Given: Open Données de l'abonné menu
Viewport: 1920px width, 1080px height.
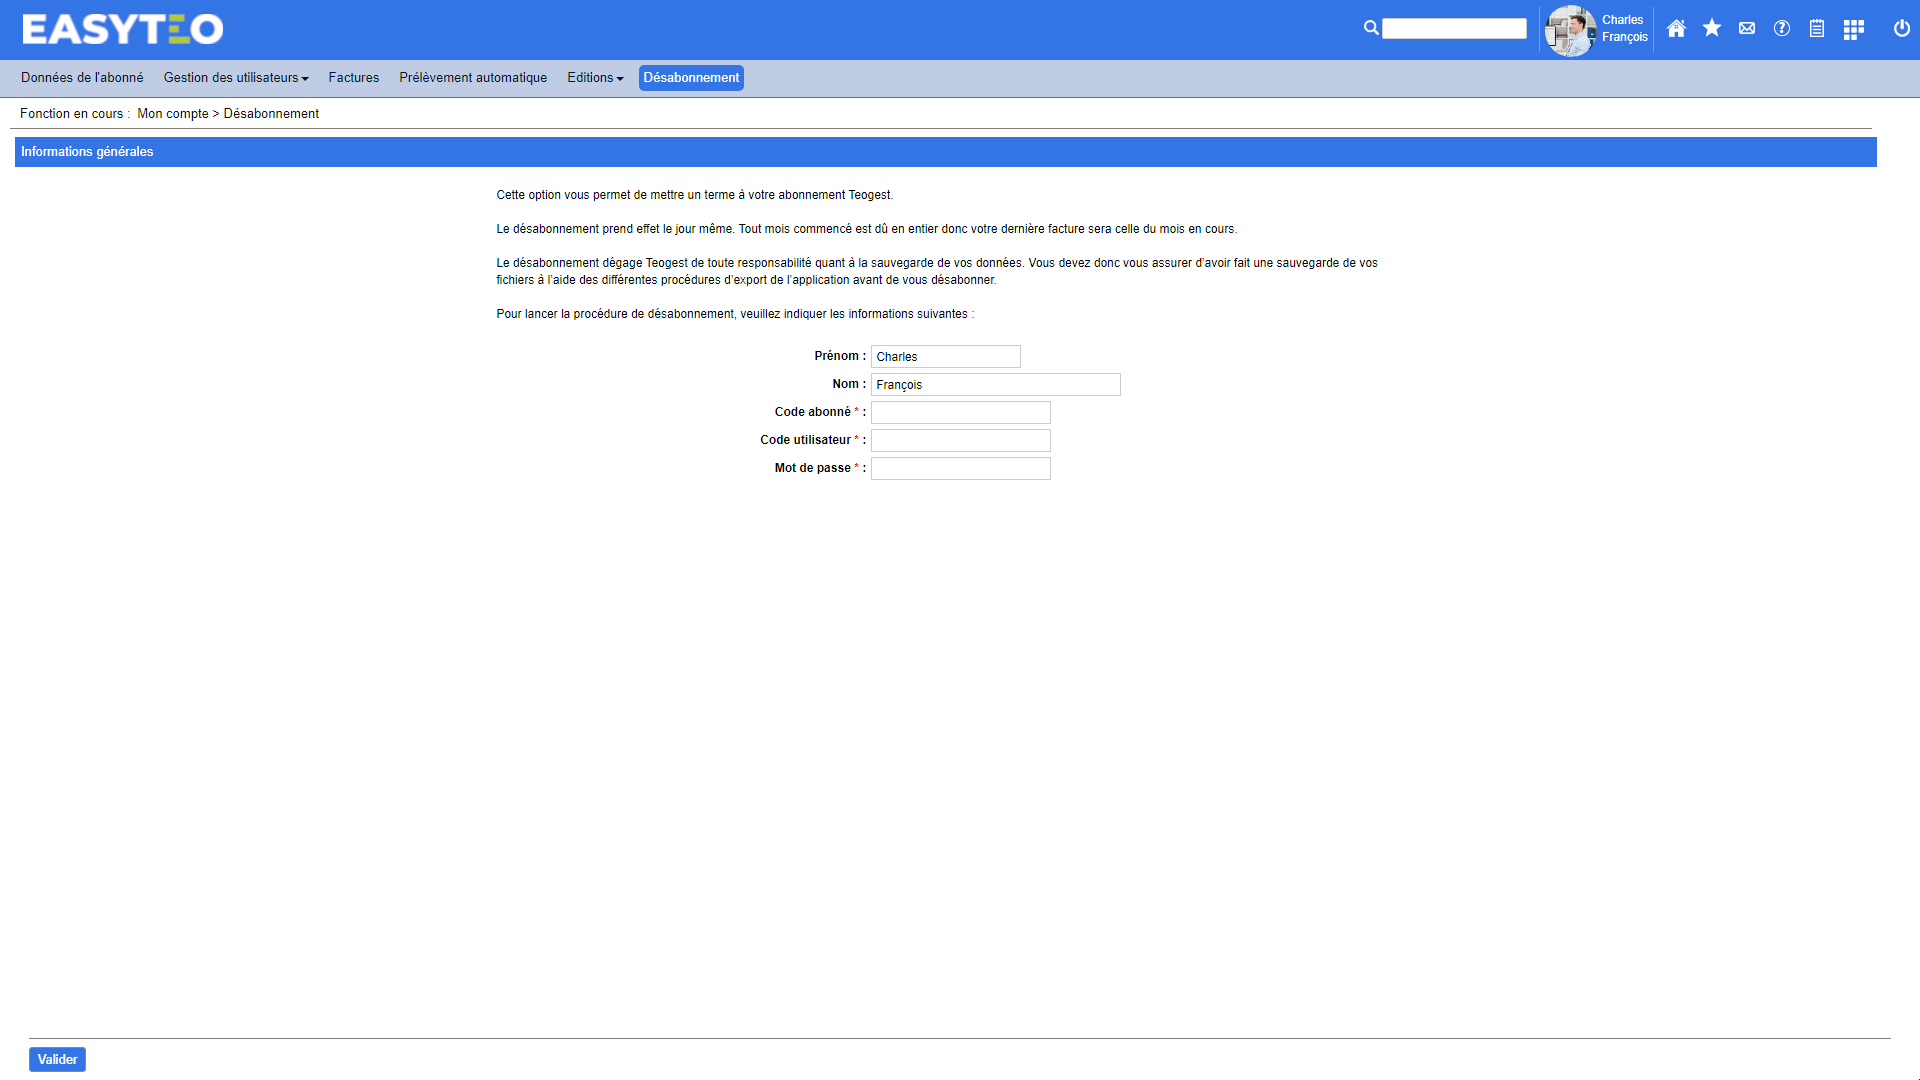Looking at the screenshot, I should pos(82,78).
